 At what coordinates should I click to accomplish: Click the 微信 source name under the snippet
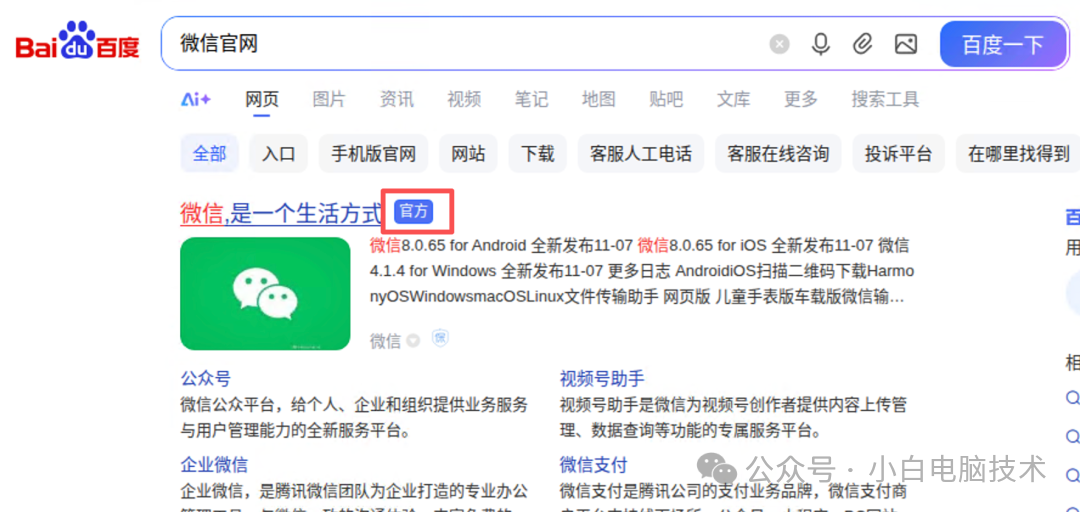point(385,340)
